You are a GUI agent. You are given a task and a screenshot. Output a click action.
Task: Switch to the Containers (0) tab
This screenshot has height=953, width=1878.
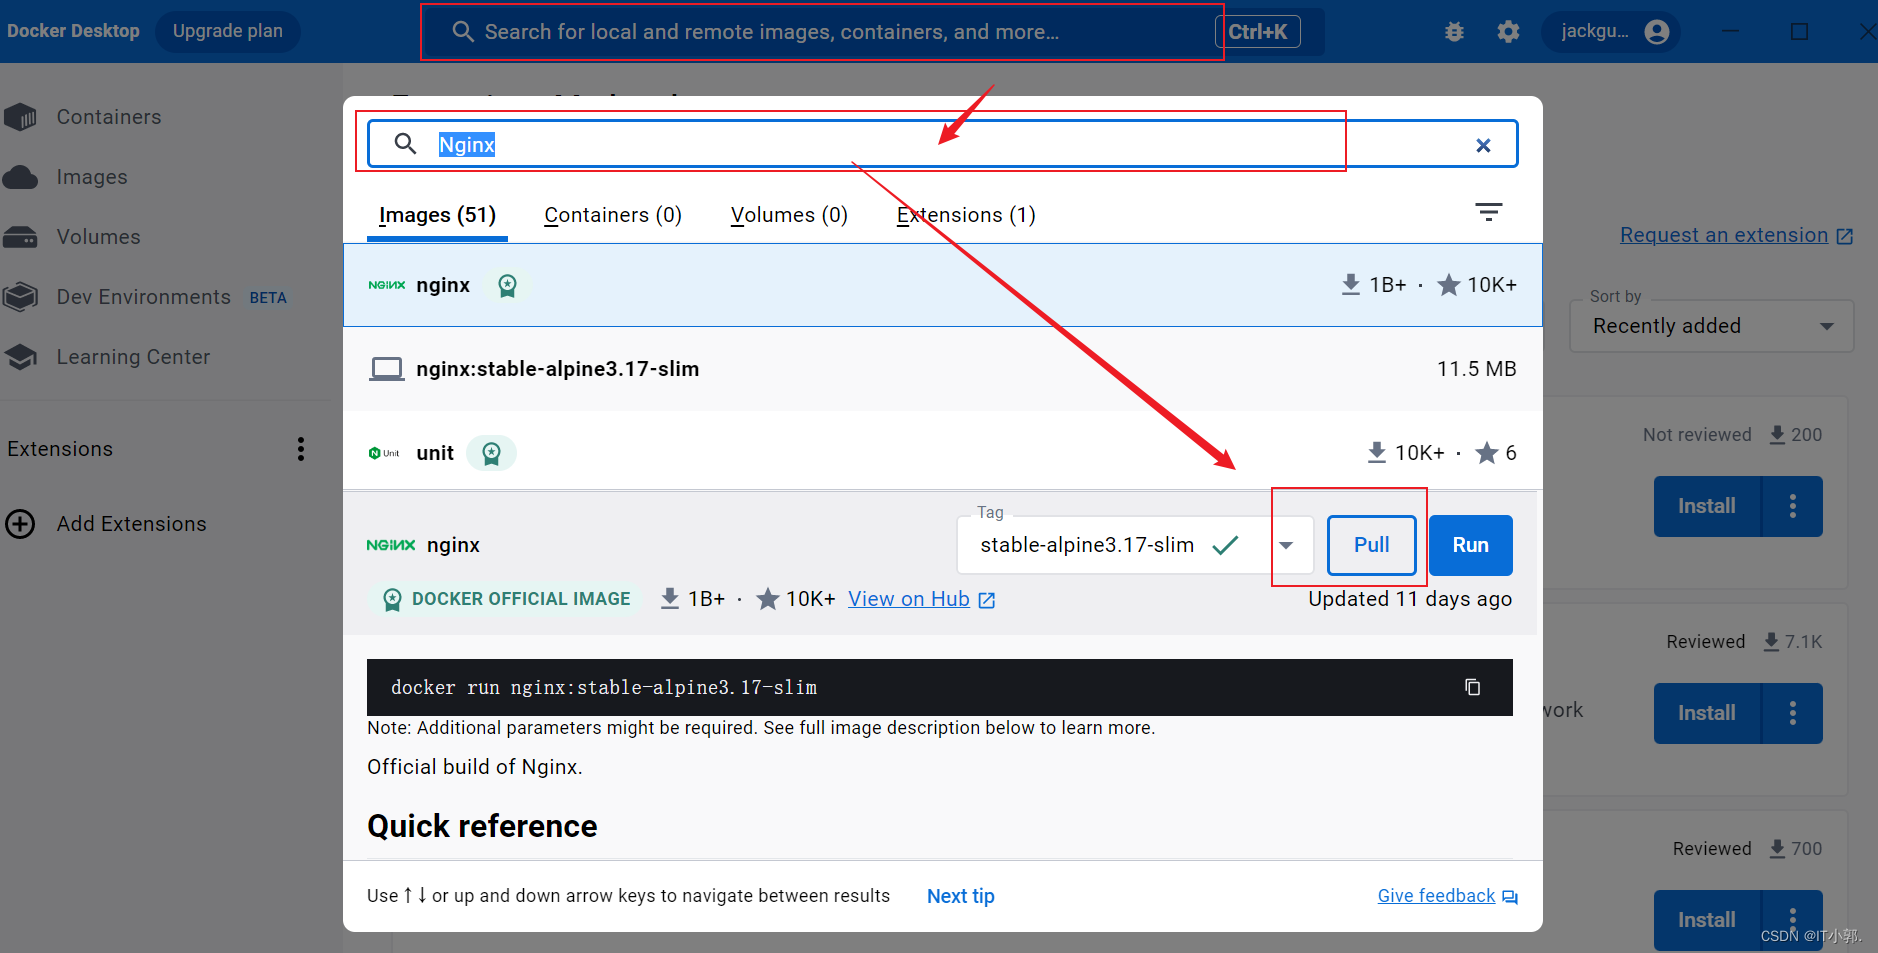coord(612,215)
